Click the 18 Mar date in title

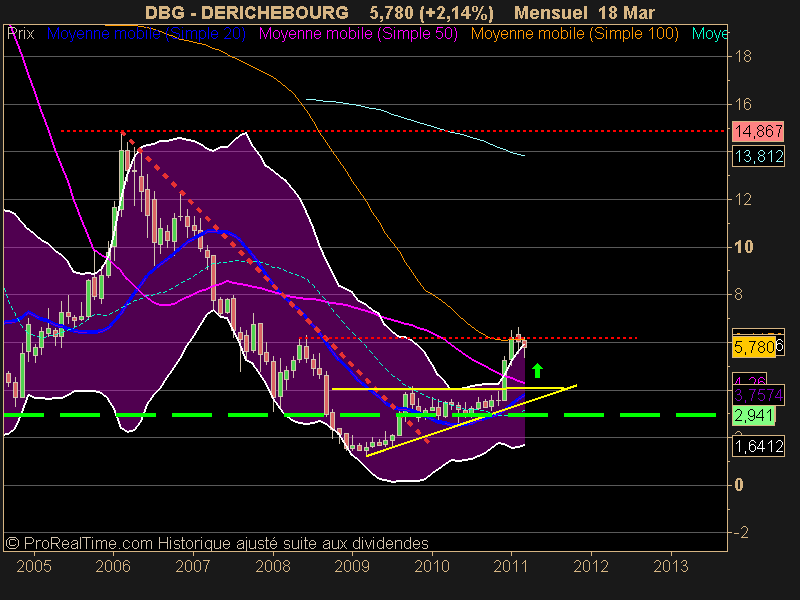pos(627,12)
